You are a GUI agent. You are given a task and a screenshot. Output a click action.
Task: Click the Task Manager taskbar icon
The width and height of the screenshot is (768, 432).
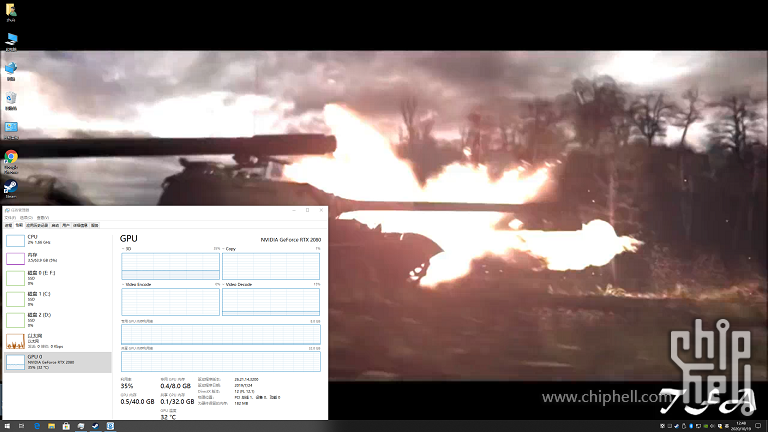tap(81, 426)
